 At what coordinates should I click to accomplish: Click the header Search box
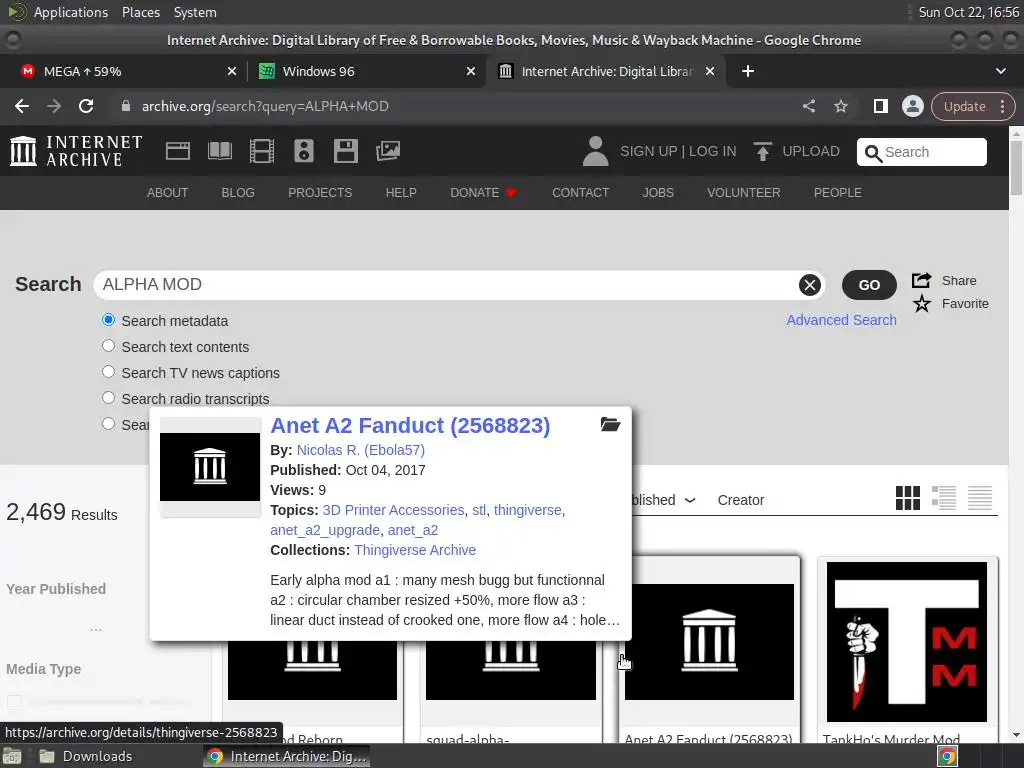click(921, 152)
